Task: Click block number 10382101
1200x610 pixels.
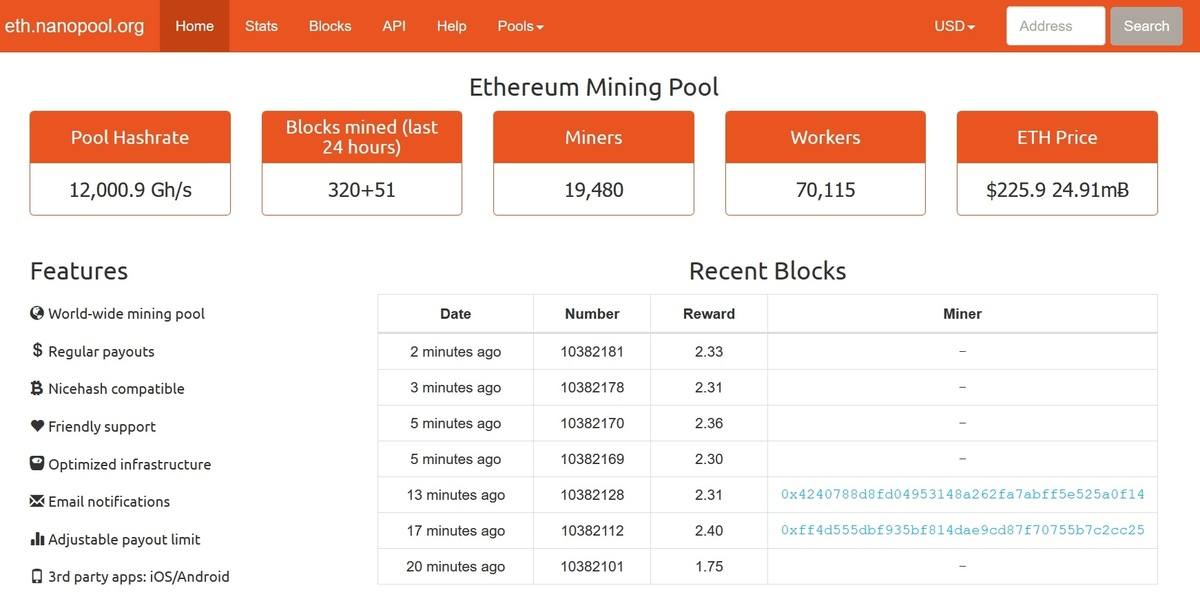Action: click(592, 566)
